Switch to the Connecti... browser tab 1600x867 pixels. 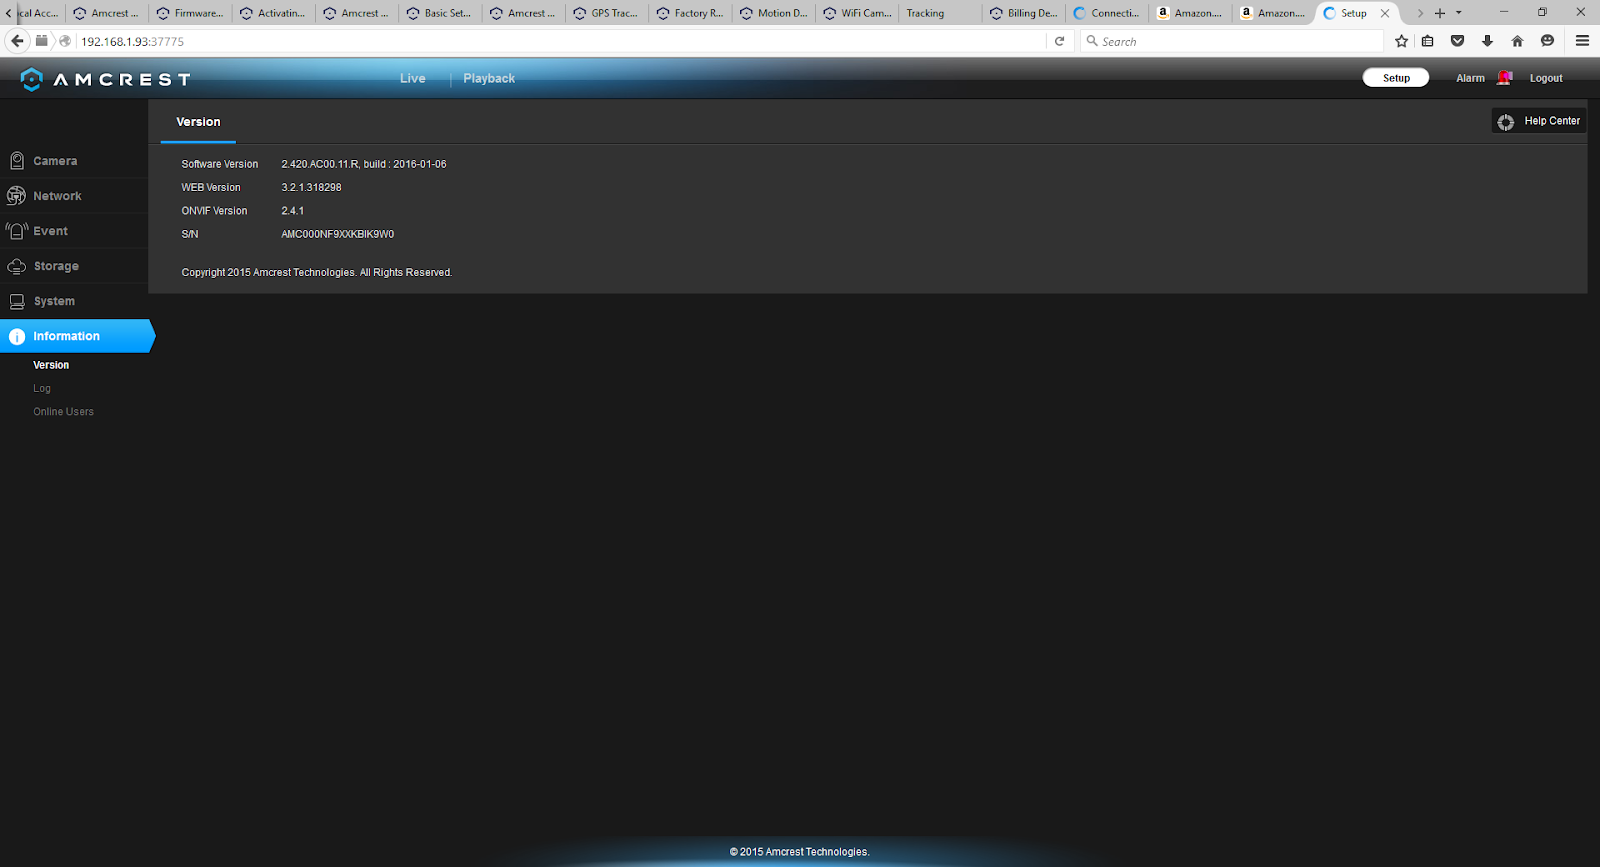[x=1107, y=13]
